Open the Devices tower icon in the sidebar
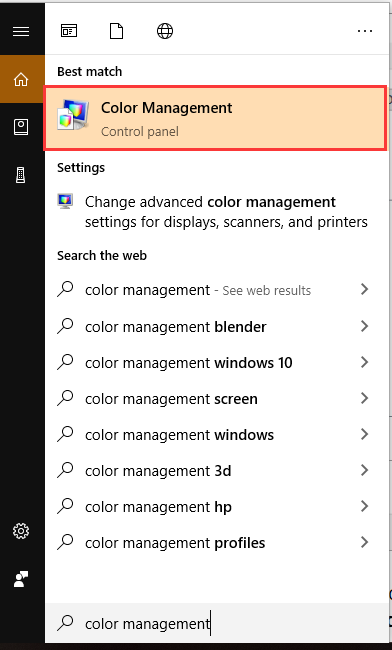This screenshot has height=650, width=392. 20,175
